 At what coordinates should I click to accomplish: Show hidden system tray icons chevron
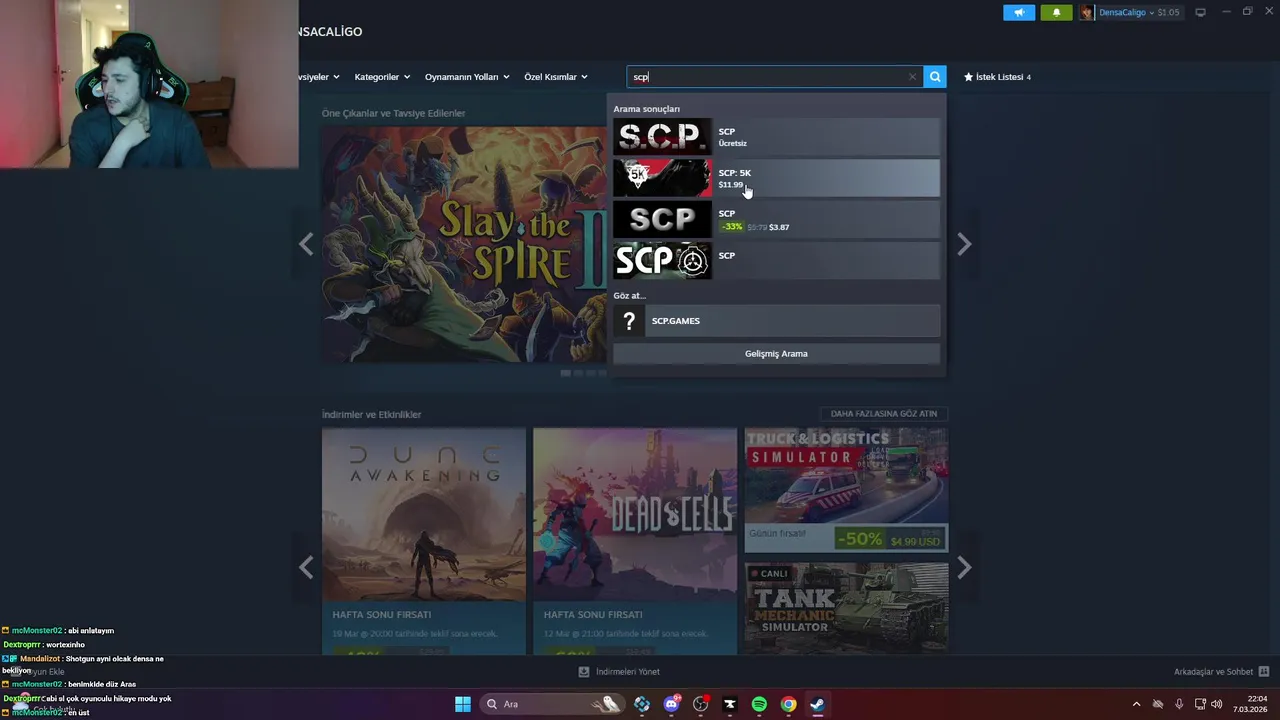point(1136,704)
